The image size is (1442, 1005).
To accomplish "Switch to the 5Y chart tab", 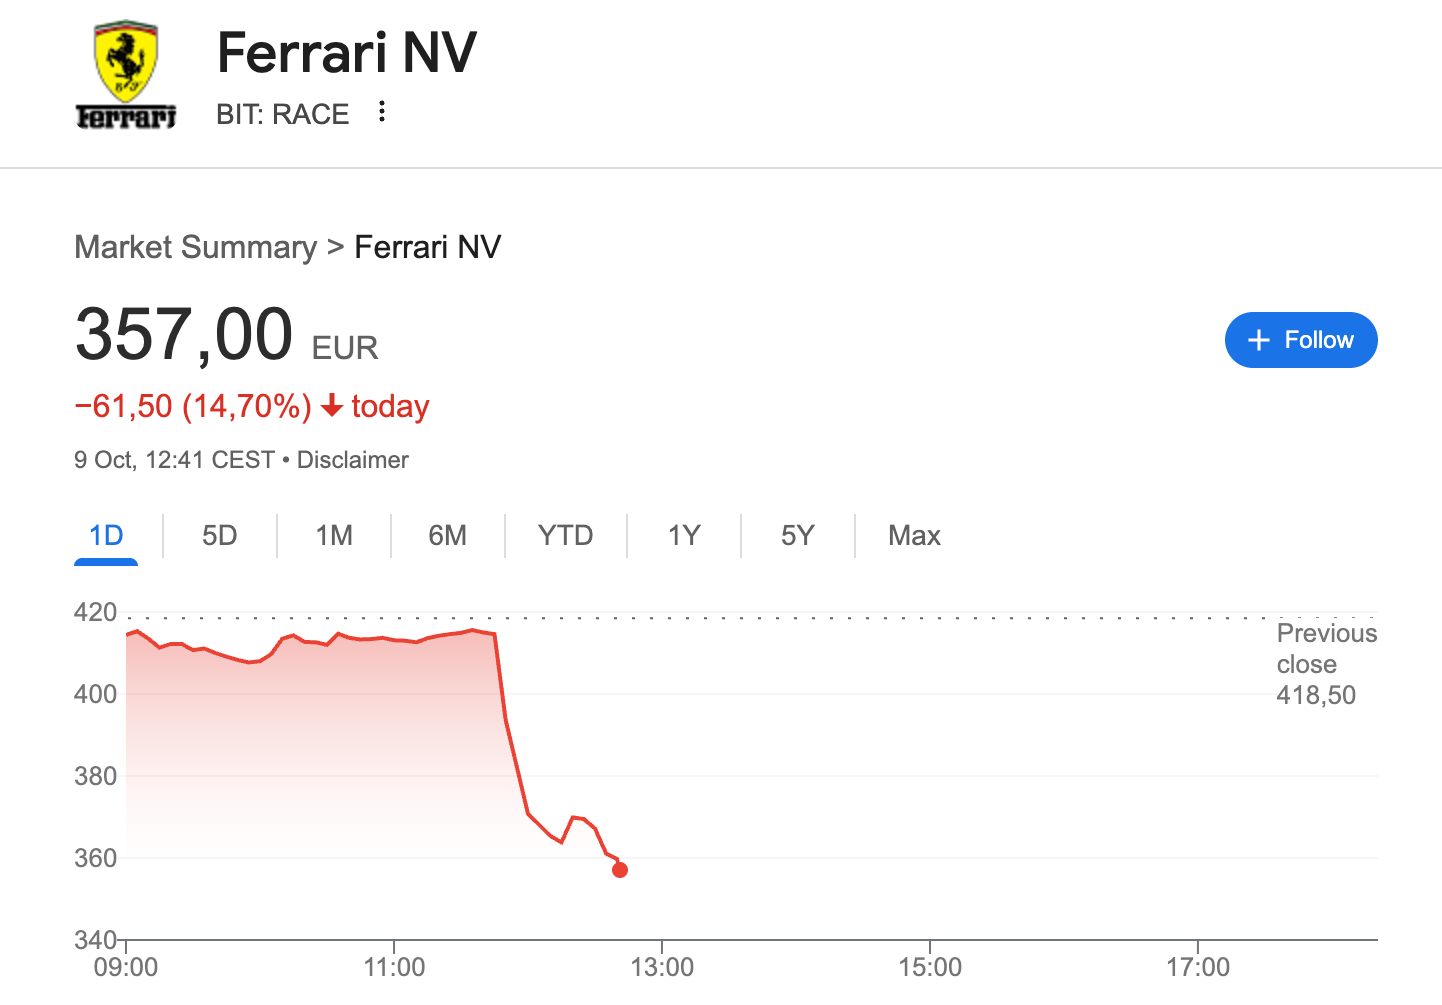I will tap(797, 536).
